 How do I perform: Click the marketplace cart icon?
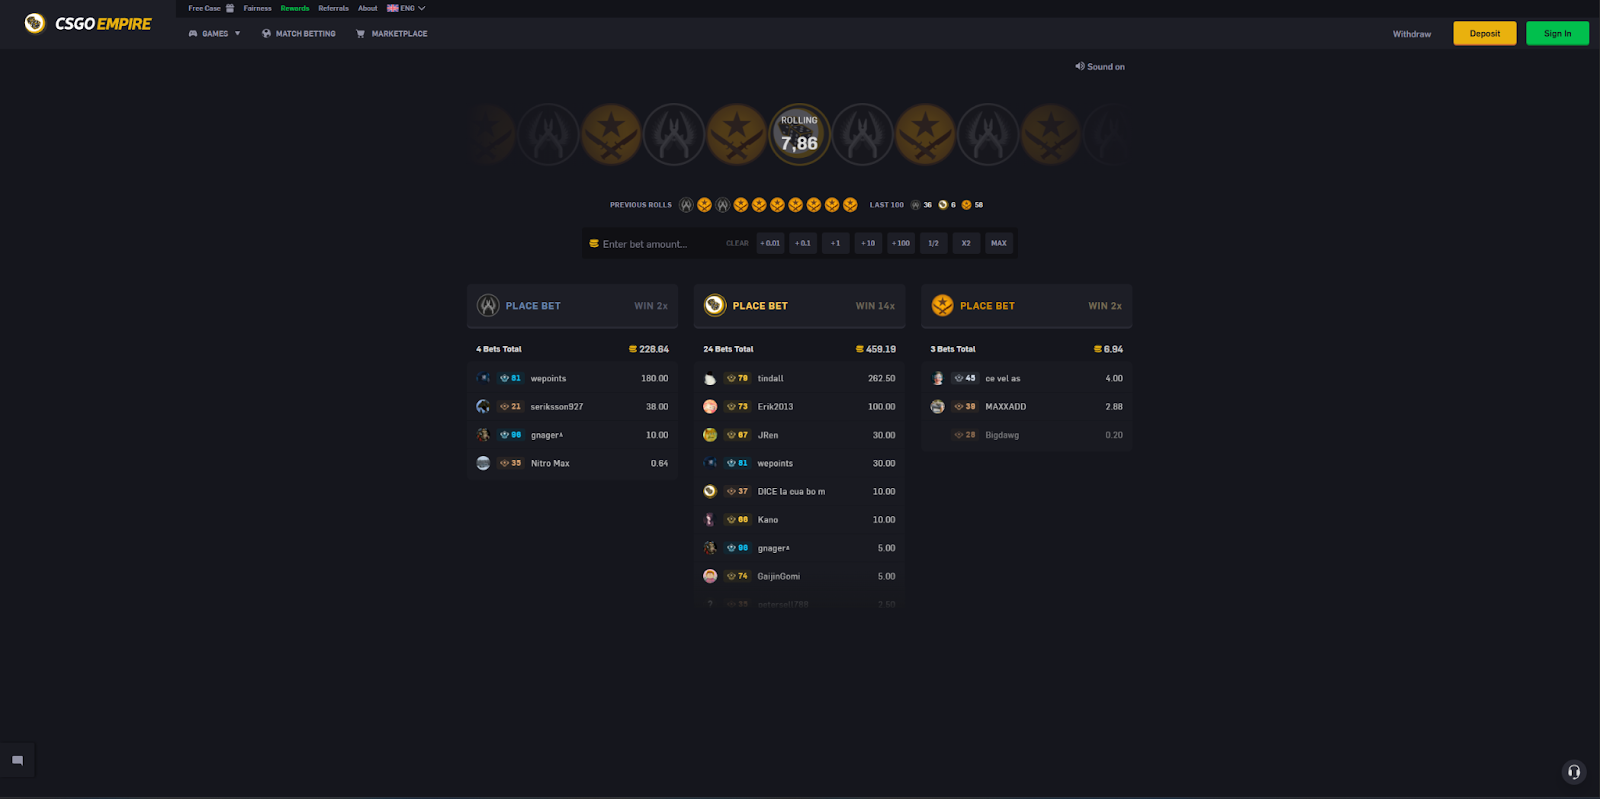coord(360,34)
